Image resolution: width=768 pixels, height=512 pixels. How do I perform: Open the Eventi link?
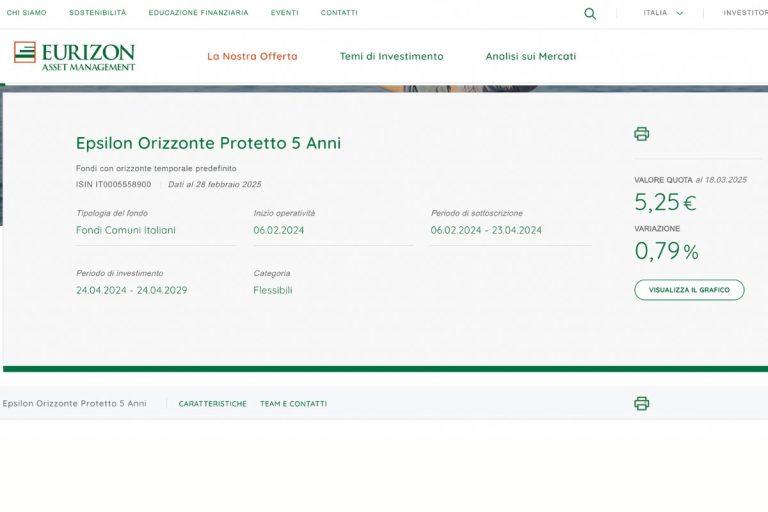(284, 13)
